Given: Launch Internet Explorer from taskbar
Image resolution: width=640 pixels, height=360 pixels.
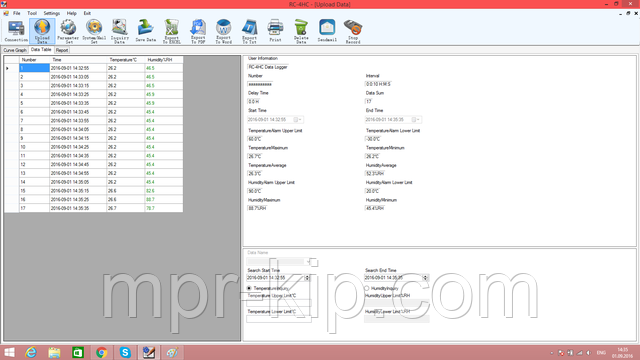Looking at the screenshot, I should pos(31,353).
